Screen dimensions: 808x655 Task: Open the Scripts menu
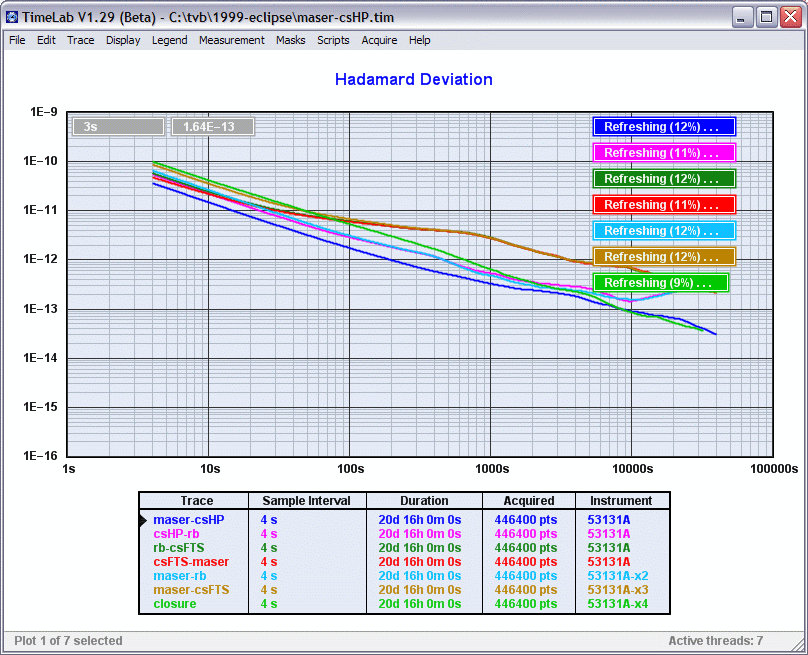click(x=333, y=40)
